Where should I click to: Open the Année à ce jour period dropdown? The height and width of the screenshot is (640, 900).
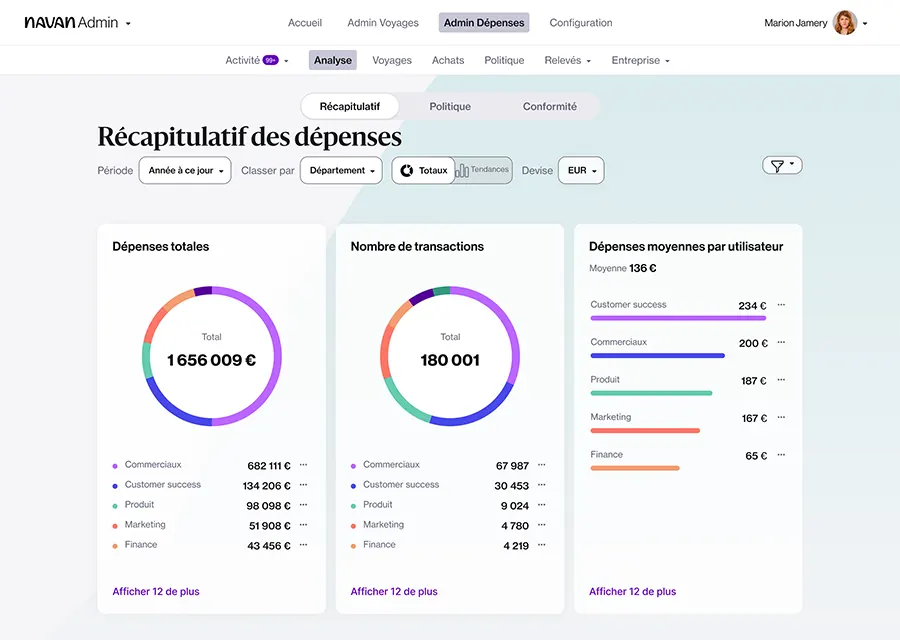tap(185, 170)
